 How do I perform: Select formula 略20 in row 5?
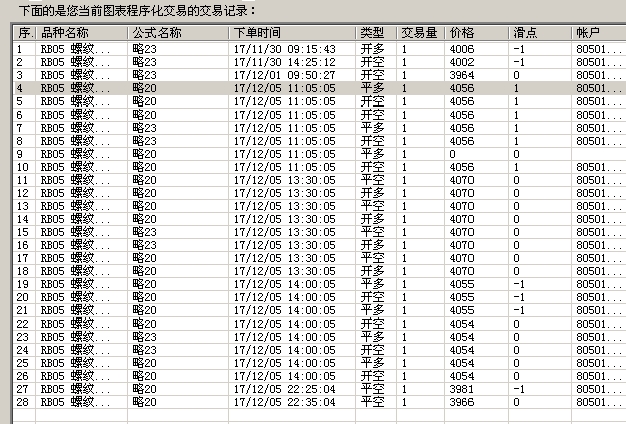pos(145,101)
